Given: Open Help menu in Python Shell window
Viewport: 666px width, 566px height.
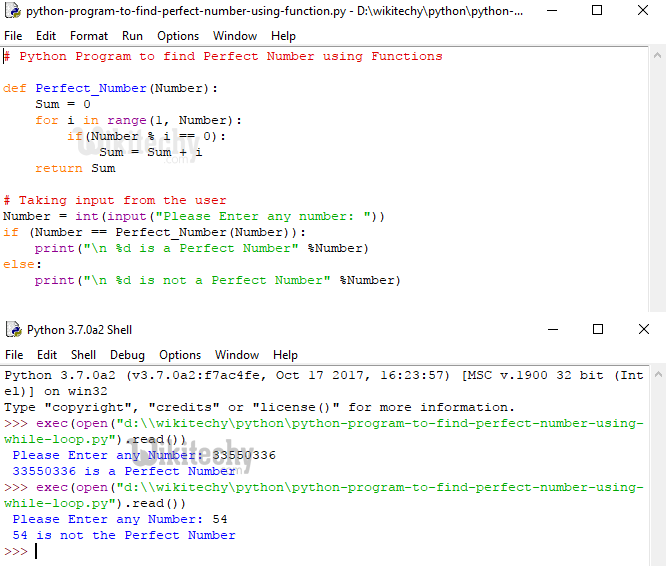Looking at the screenshot, I should [x=285, y=355].
